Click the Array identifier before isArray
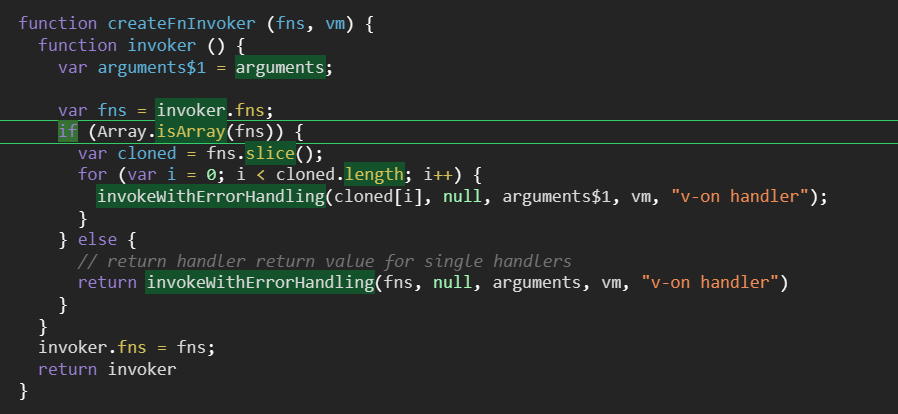The height and width of the screenshot is (414, 898). click(122, 132)
